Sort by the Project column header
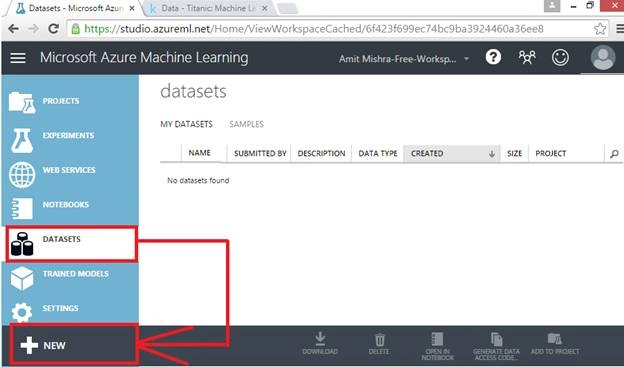 coord(551,153)
